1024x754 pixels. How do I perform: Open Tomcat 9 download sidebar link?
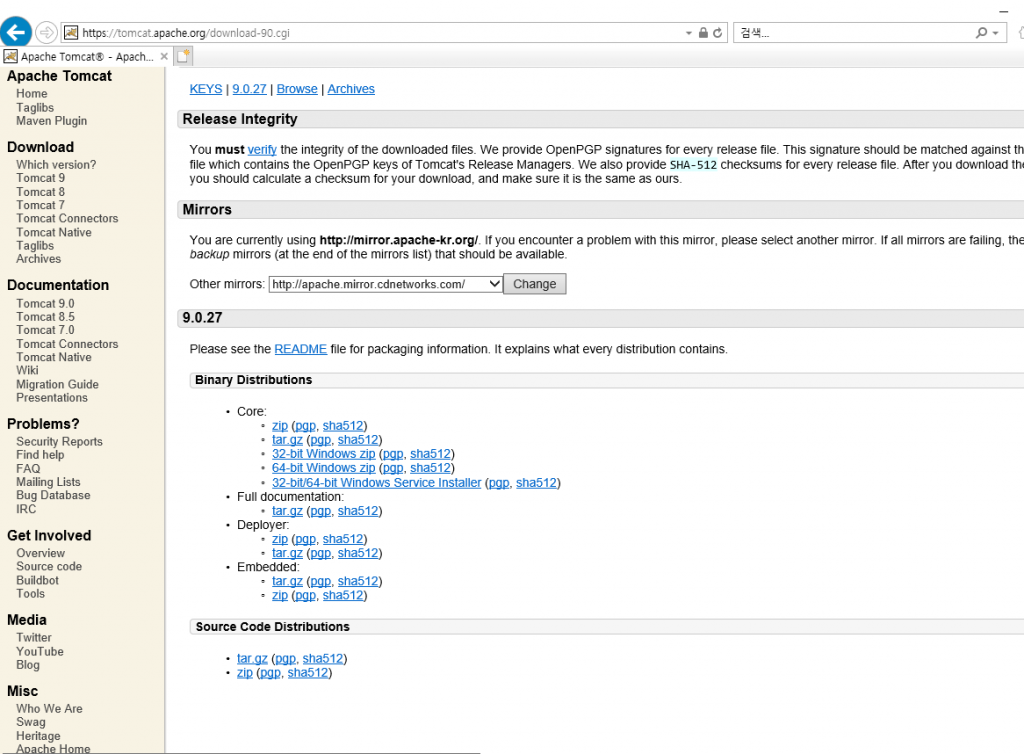(40, 178)
